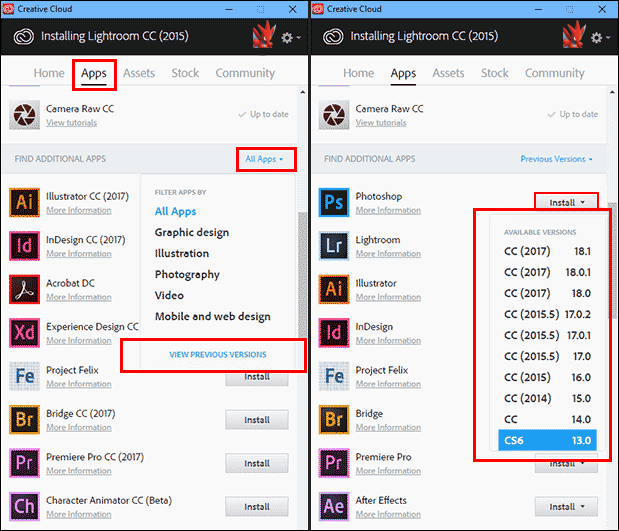Select Apps tab in right window
The width and height of the screenshot is (619, 531).
tap(403, 73)
